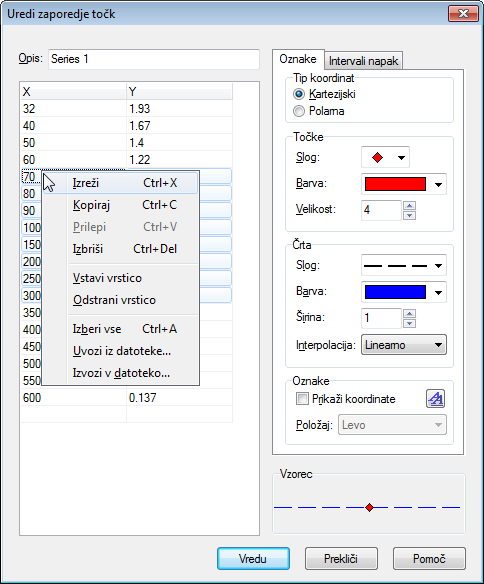Switch to the Intervali napak tab
The height and width of the screenshot is (584, 484).
tap(363, 61)
